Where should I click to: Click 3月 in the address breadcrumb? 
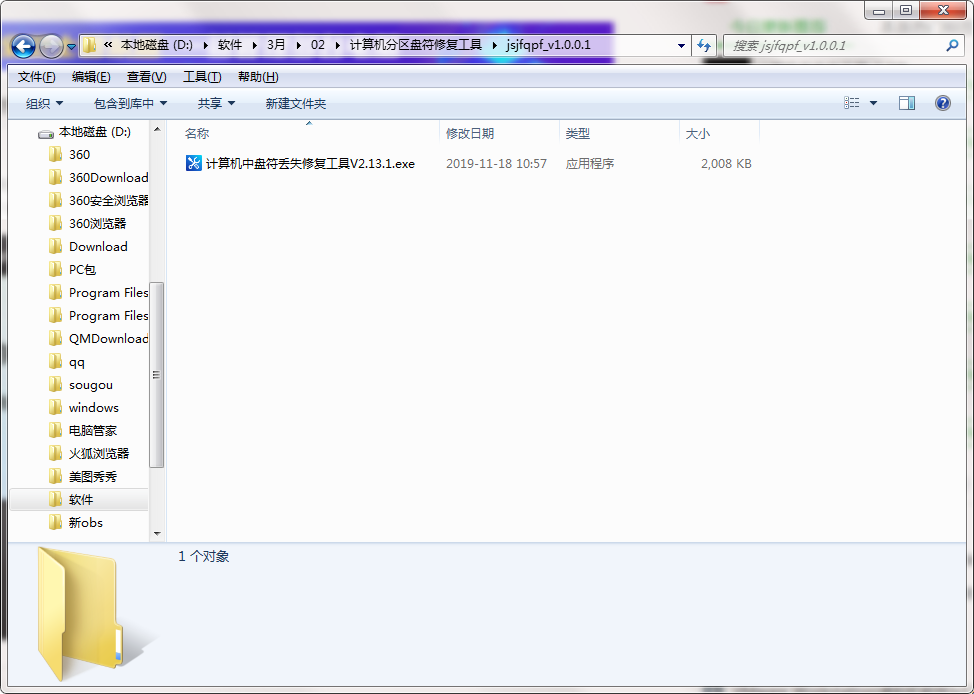(x=276, y=45)
